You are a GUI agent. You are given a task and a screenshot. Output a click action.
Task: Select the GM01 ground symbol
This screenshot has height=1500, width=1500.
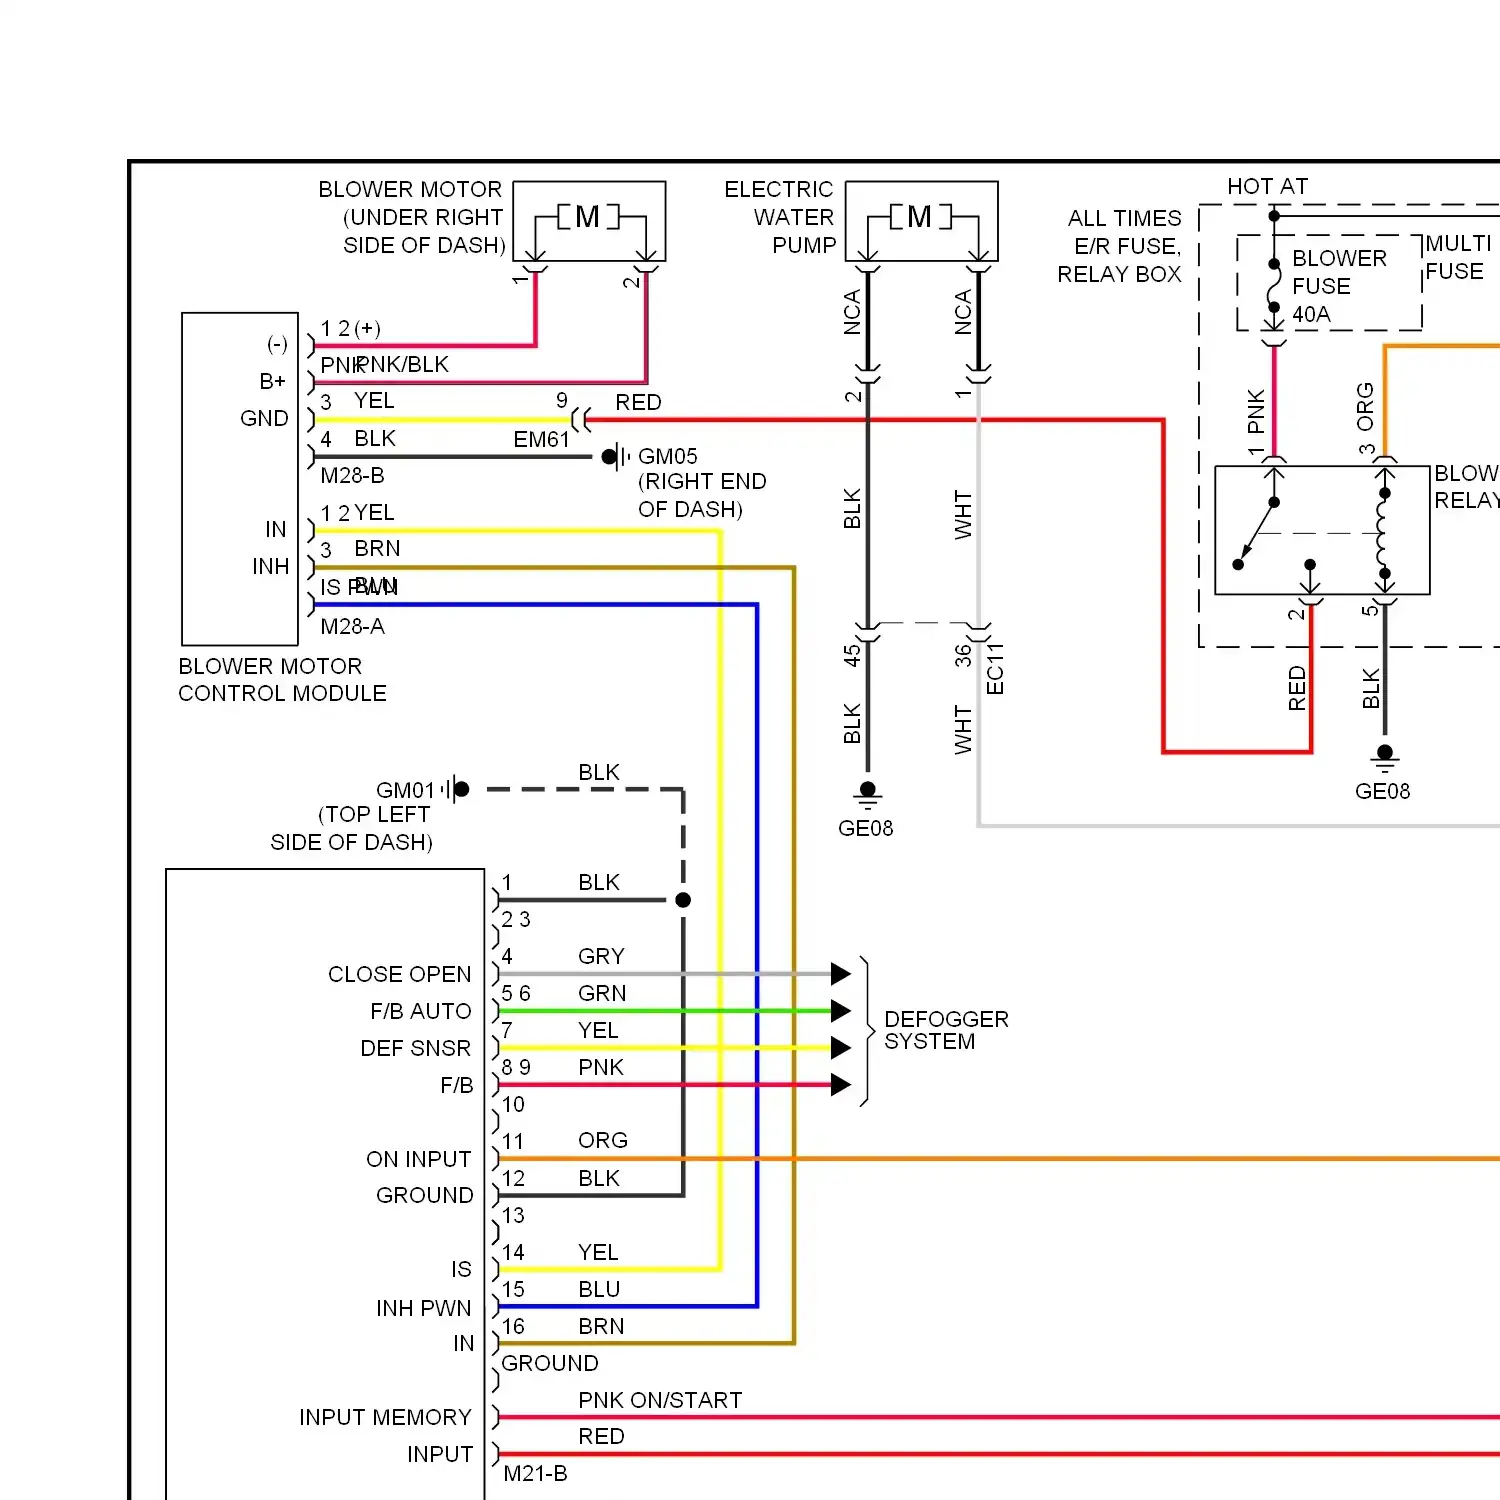(456, 789)
